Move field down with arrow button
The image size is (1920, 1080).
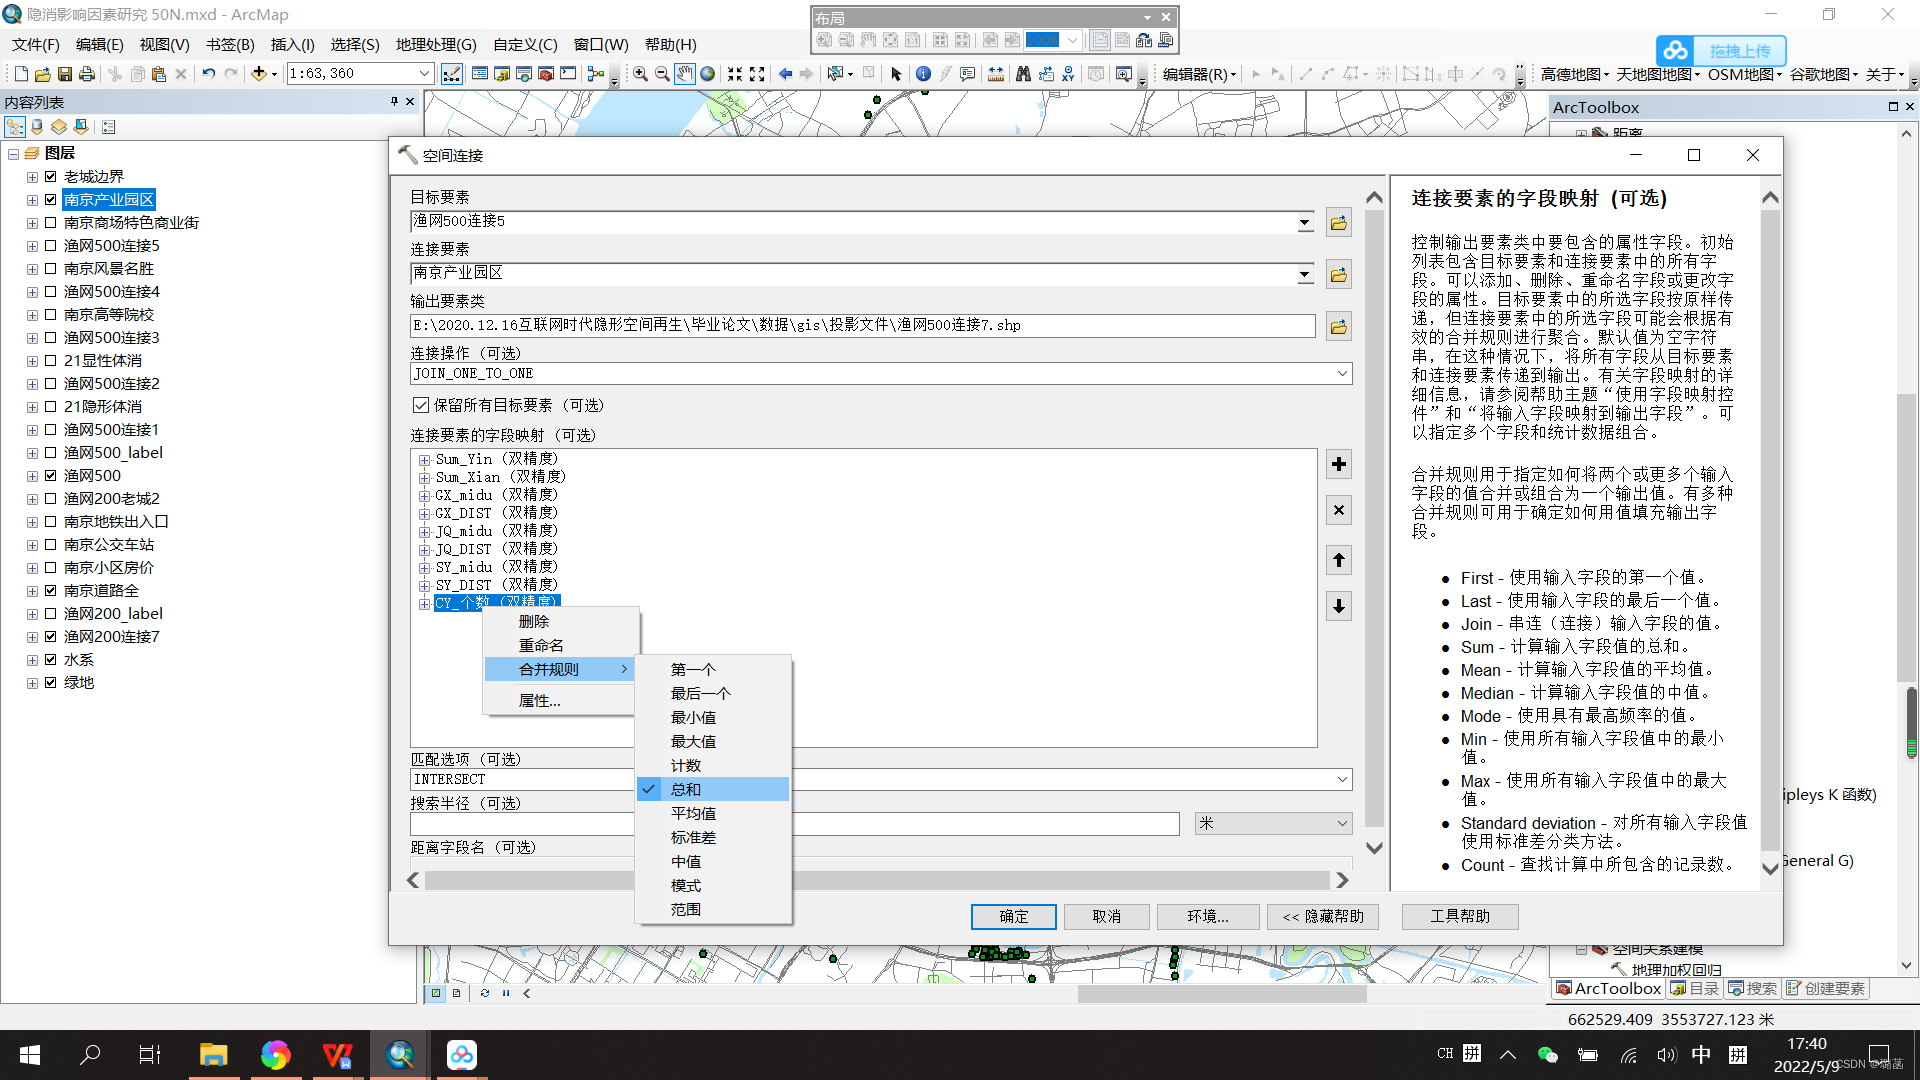(1338, 606)
